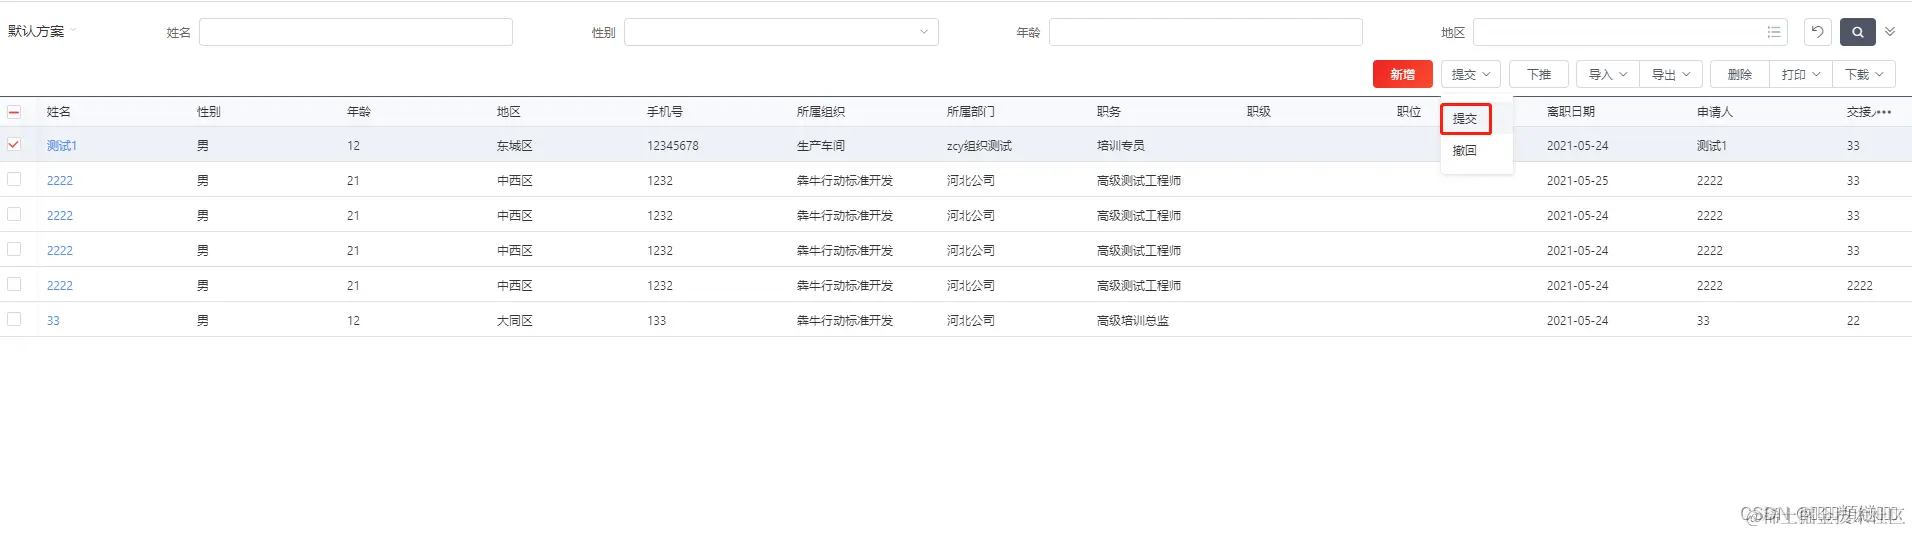Viewport: 1912px width, 533px height.
Task: Open the 2222 link in the 2021-05-25 row
Action: click(60, 181)
